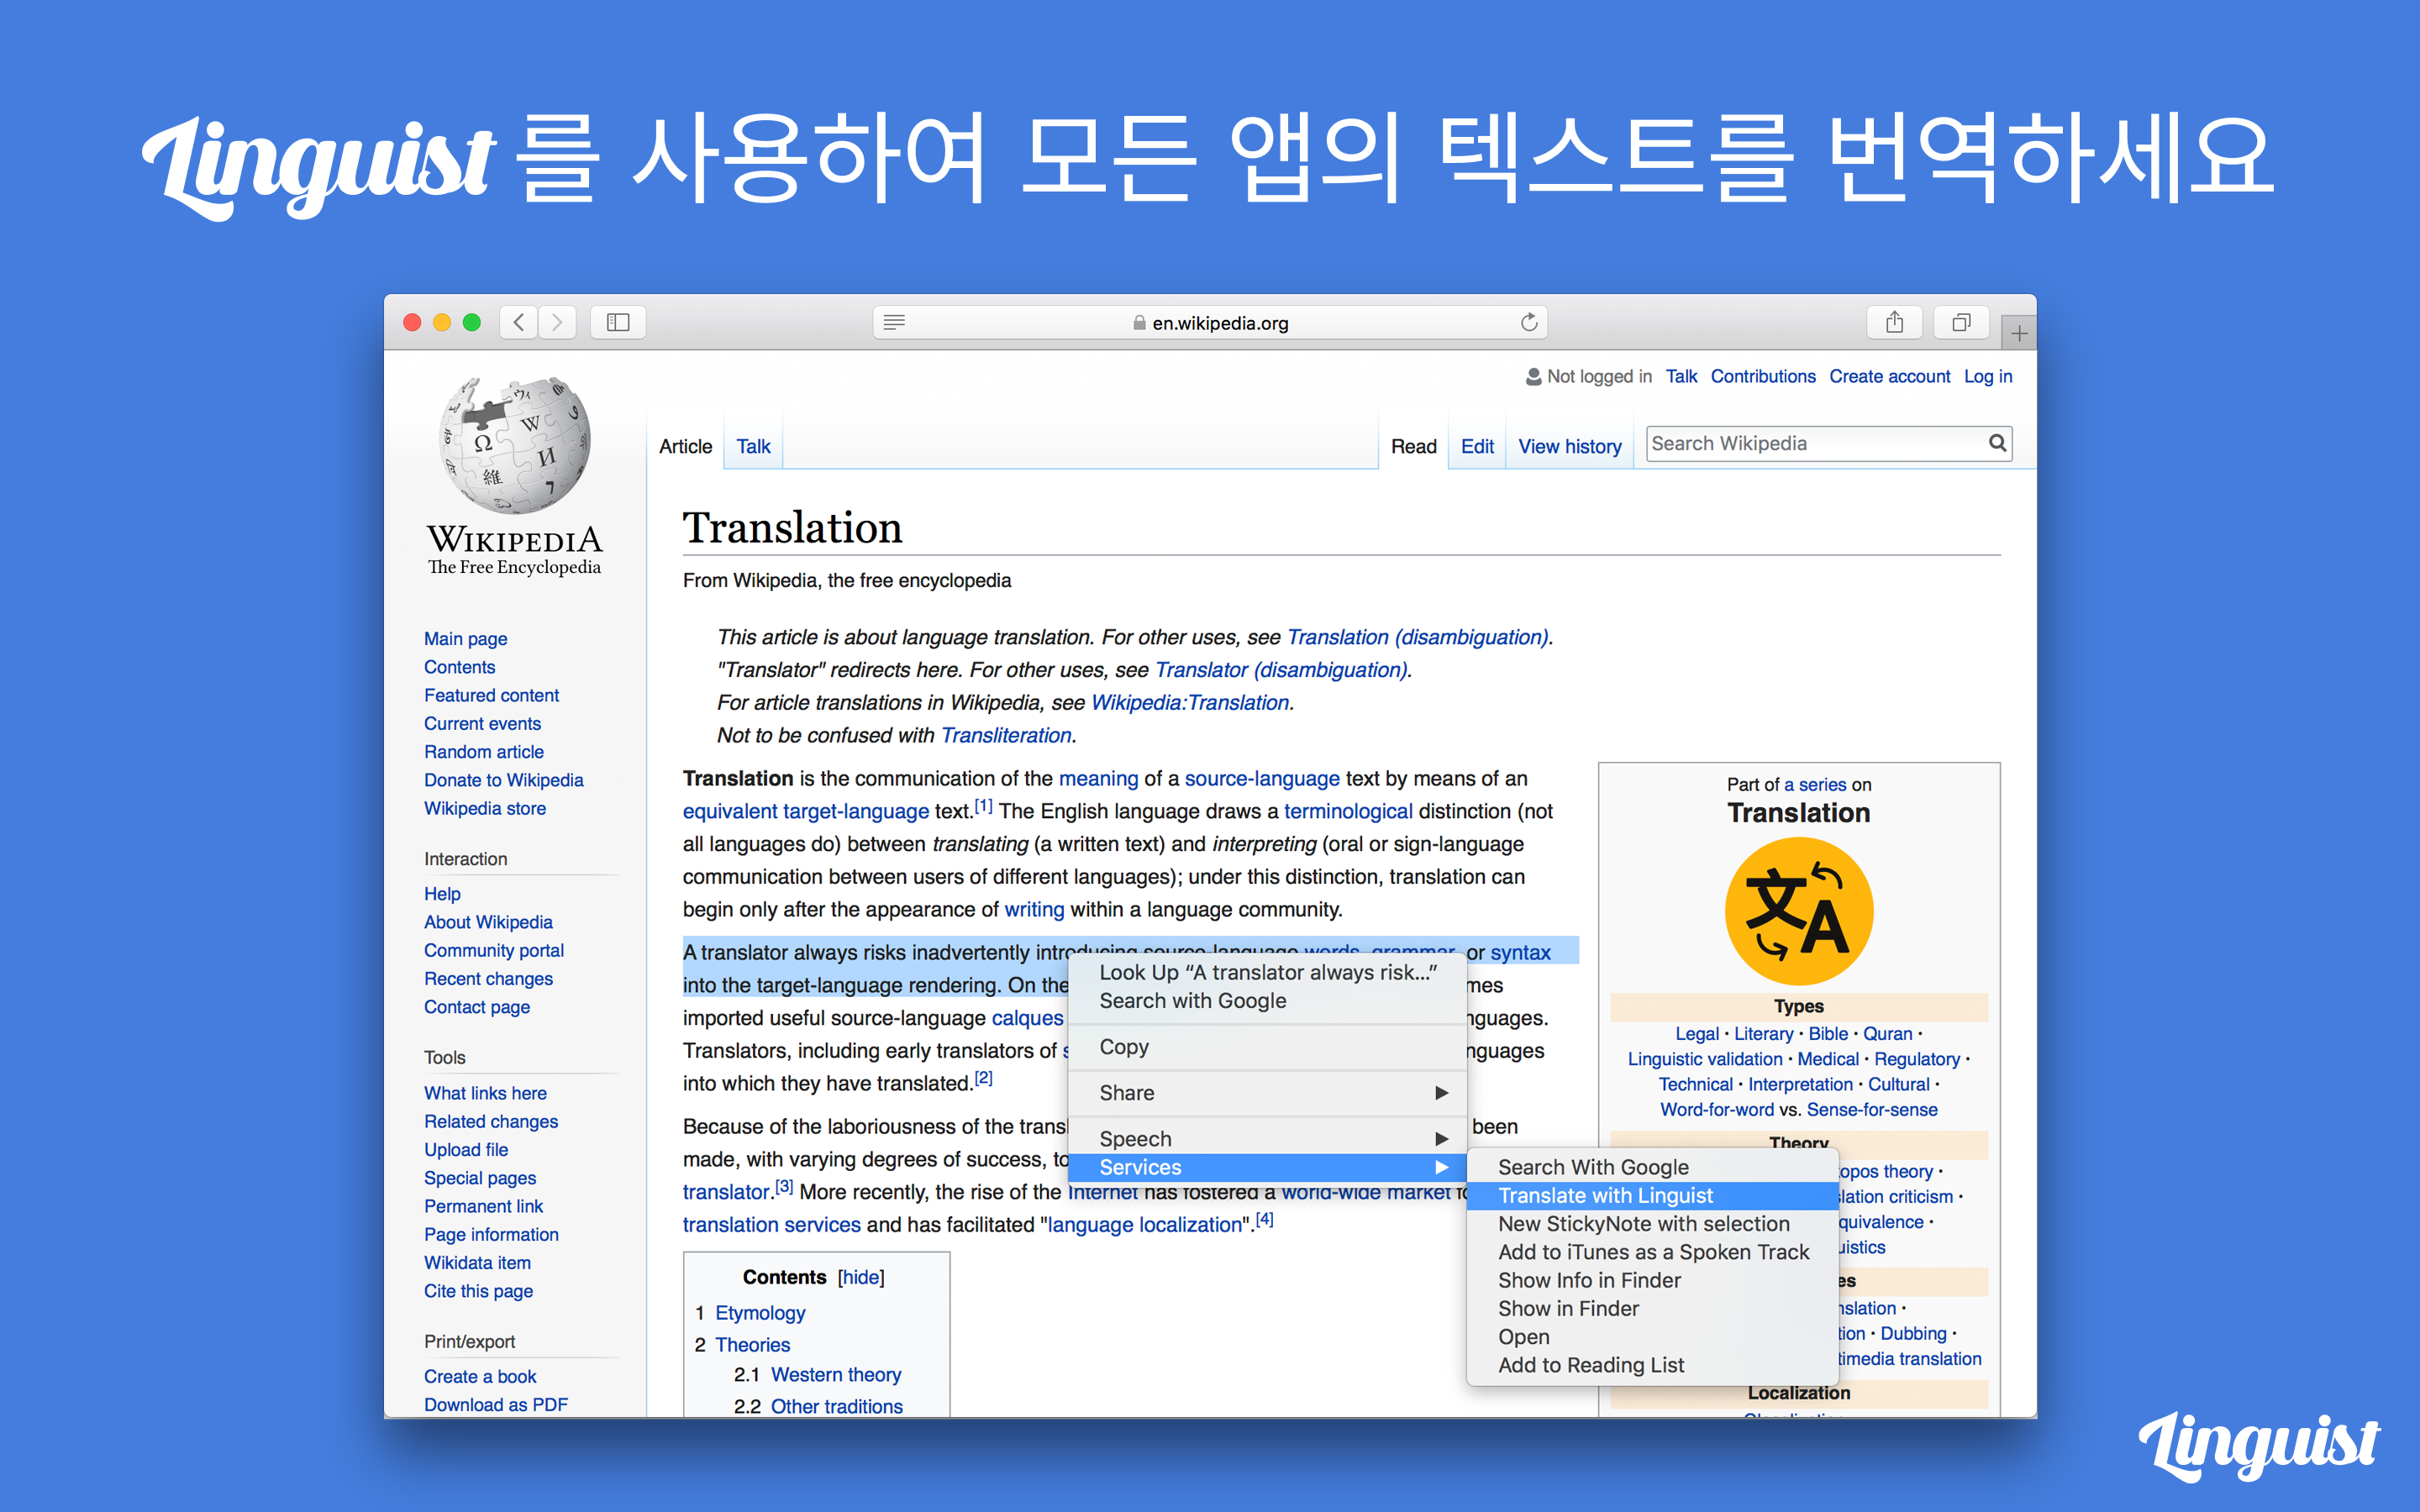
Task: Open What links here link
Action: tap(485, 1093)
